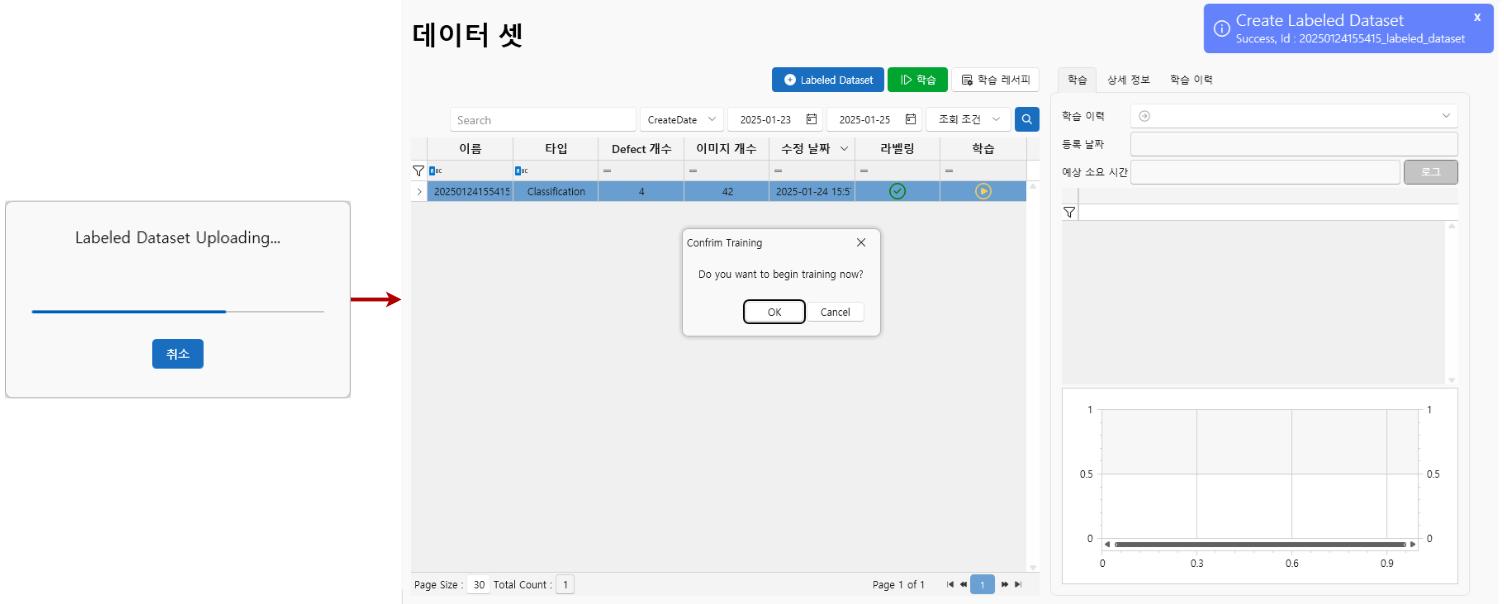Switch to the 학습 이력 tab

point(1191,79)
